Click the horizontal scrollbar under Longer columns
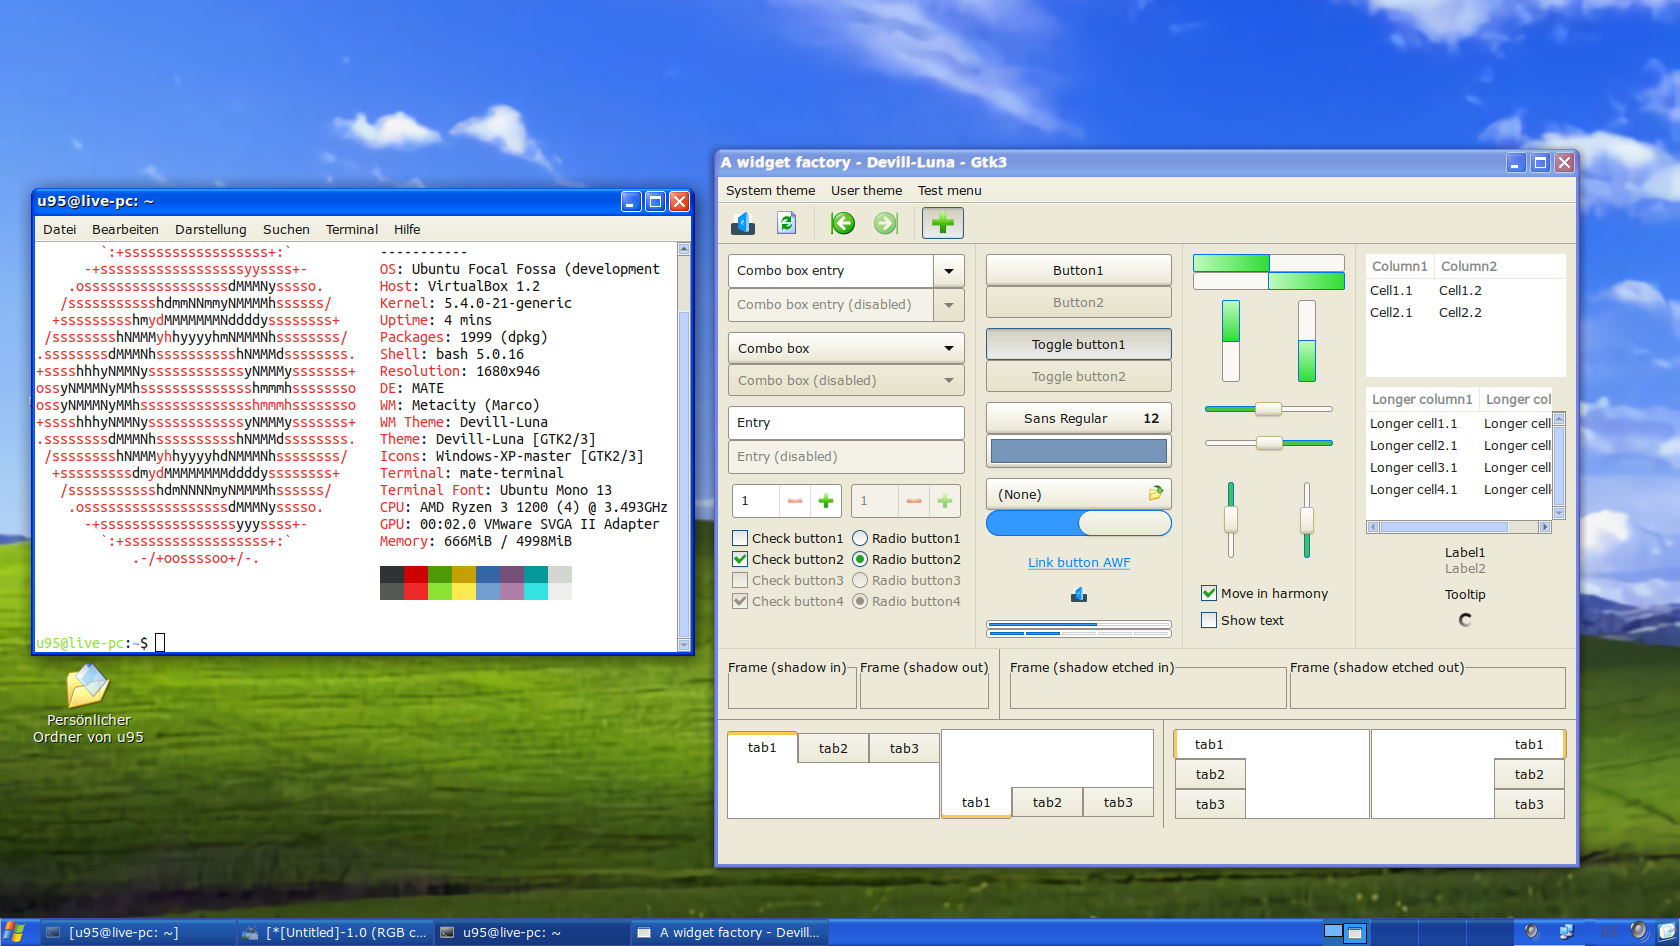 pos(1459,527)
